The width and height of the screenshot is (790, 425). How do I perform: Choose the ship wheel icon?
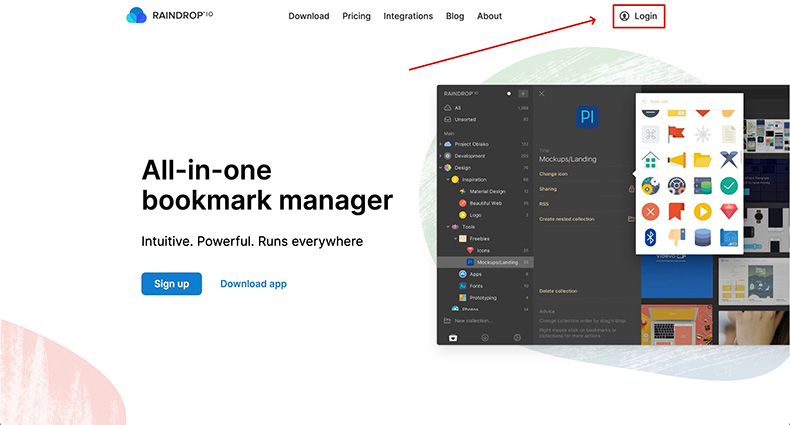click(x=676, y=186)
